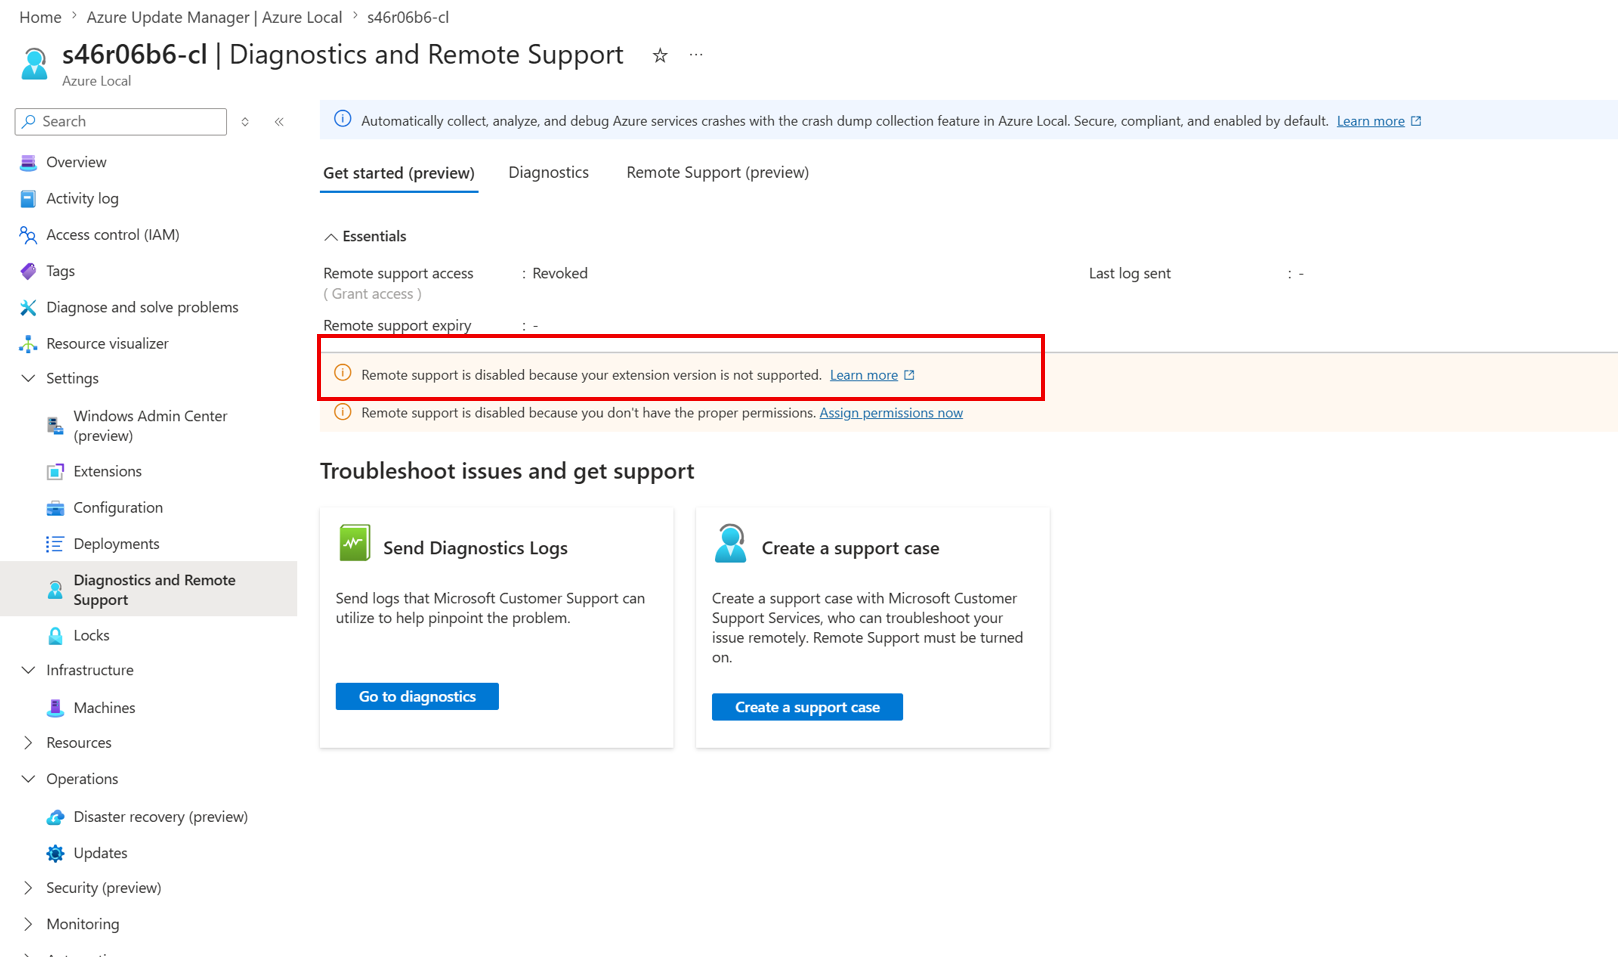
Task: Open Extensions under Settings
Action: (107, 471)
